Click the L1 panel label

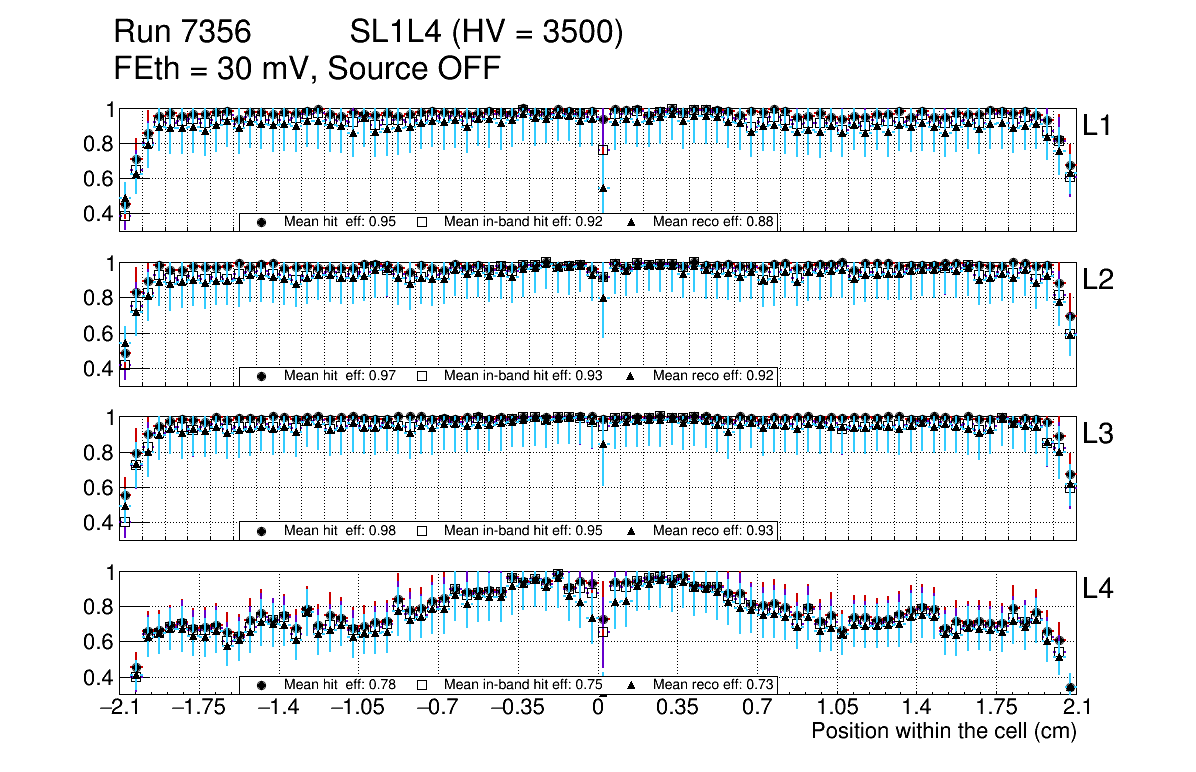click(x=1098, y=125)
